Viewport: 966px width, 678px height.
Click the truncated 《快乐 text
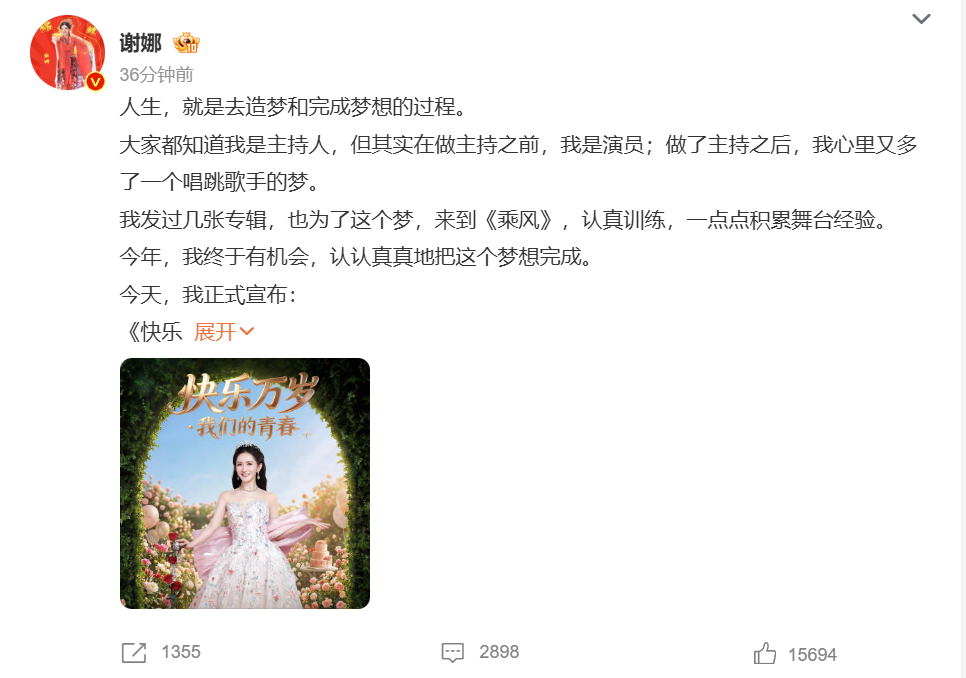152,332
